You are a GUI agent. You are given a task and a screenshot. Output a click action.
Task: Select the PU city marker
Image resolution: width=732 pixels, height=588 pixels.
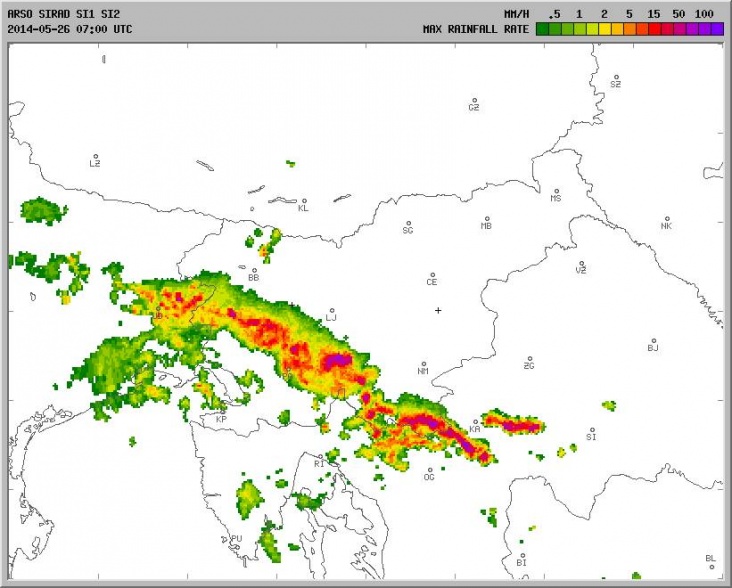coord(237,533)
